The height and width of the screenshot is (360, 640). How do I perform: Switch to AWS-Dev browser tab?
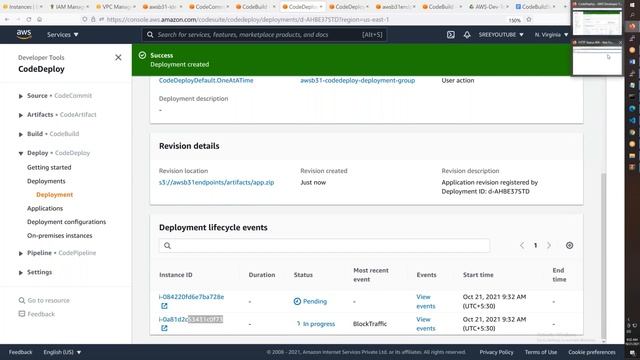pos(488,7)
